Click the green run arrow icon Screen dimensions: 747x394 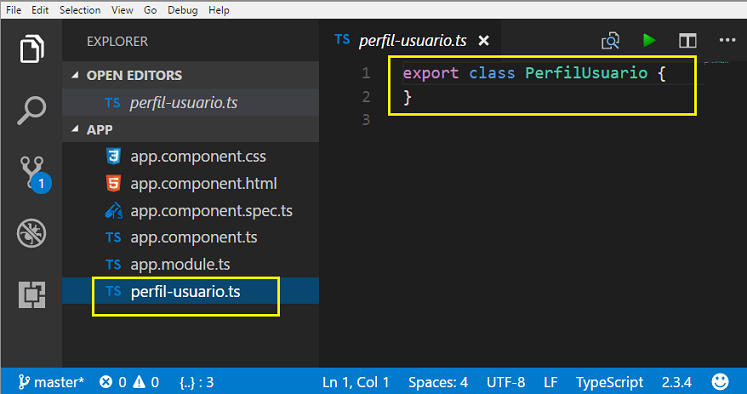(x=649, y=40)
